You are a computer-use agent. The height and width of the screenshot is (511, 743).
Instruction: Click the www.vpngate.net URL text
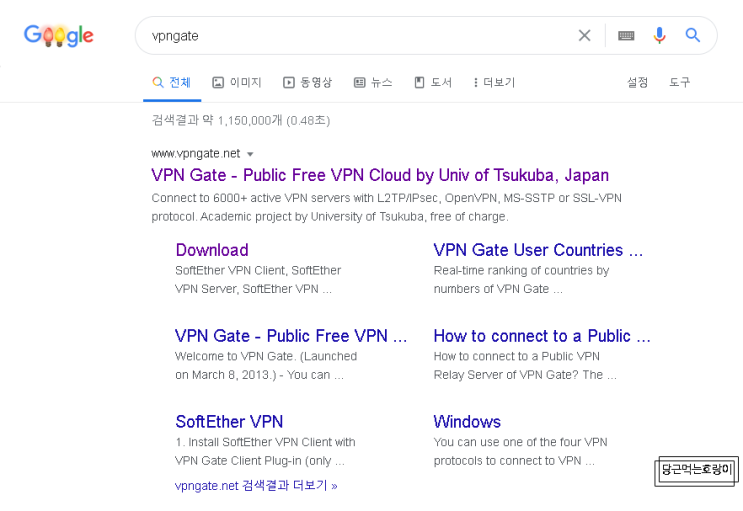coord(196,154)
